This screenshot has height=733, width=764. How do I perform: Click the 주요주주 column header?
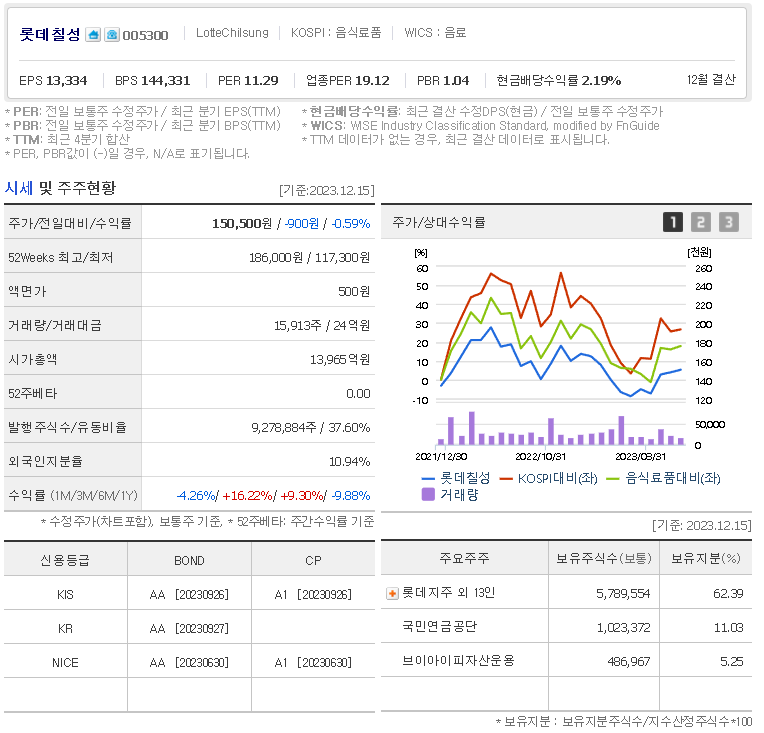[x=464, y=558]
